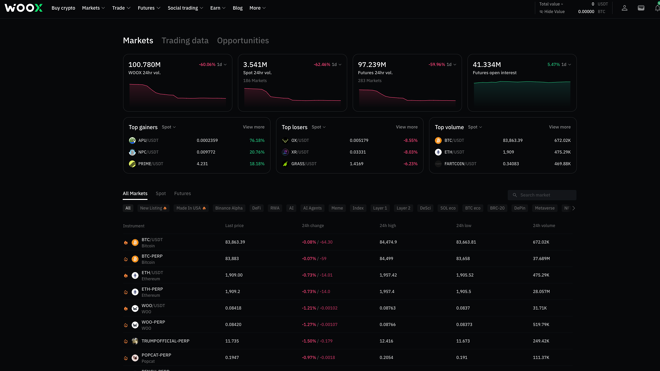Screen dimensions: 660x371
Task: Click XR coin icon in Top losers
Action: coord(285,152)
